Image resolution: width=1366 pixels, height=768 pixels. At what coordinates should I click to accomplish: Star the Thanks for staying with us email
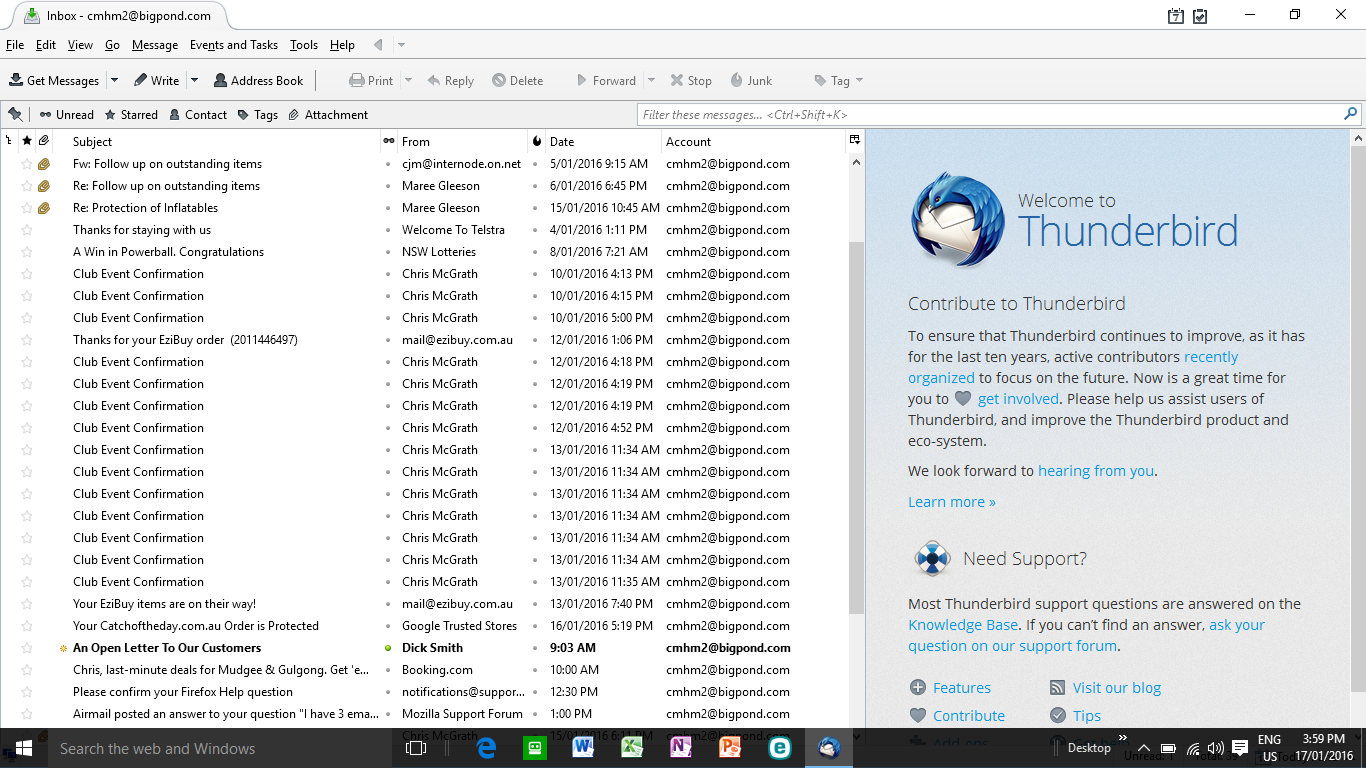pos(27,230)
